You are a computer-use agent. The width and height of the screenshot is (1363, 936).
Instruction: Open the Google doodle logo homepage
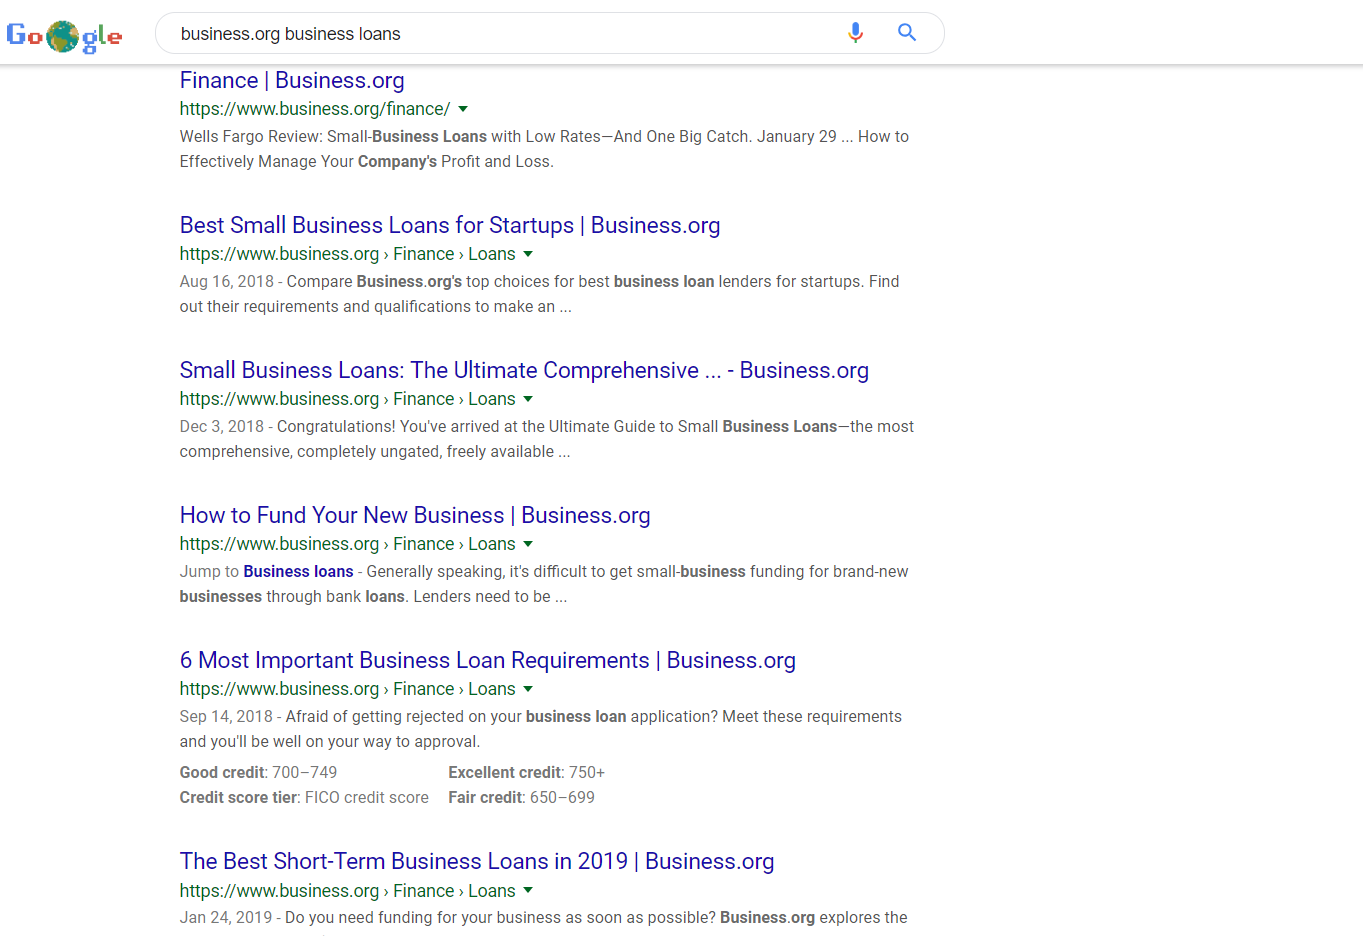(x=64, y=37)
